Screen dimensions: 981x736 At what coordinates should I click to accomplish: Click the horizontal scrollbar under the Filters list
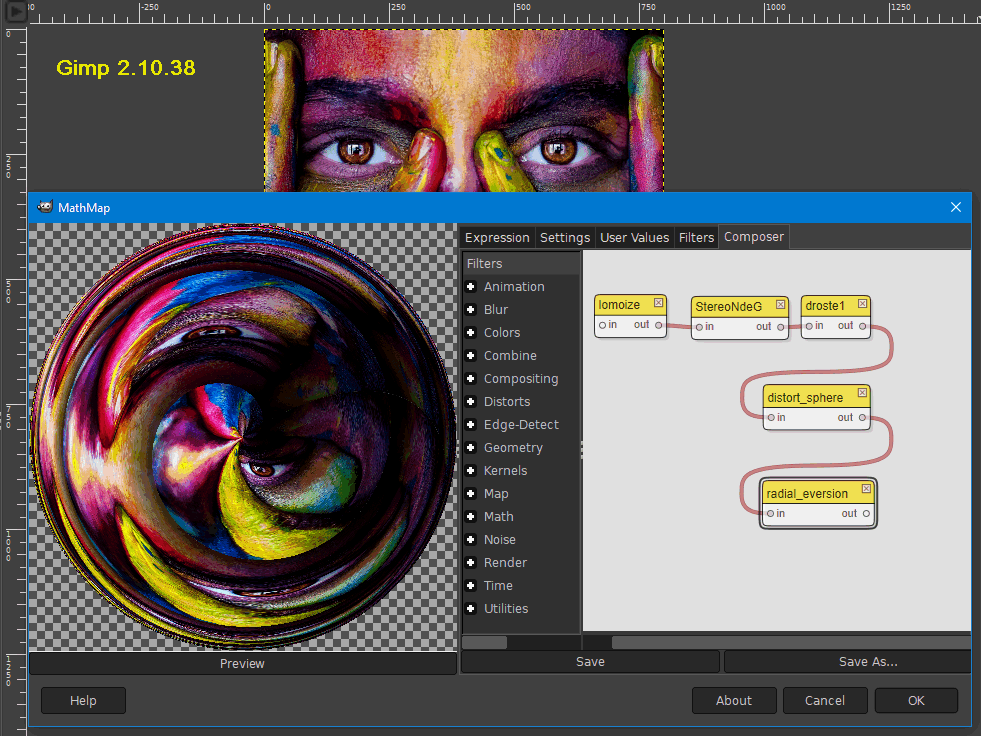[x=485, y=642]
